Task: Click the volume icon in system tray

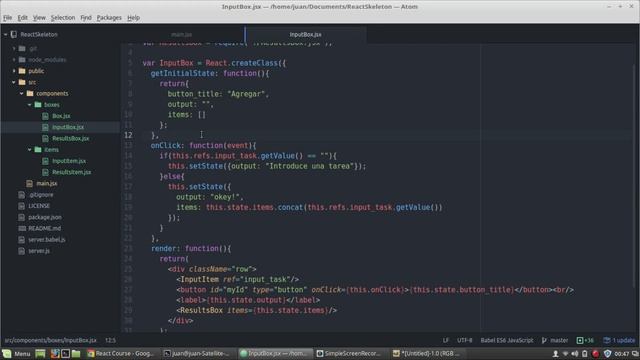Action: [x=575, y=353]
